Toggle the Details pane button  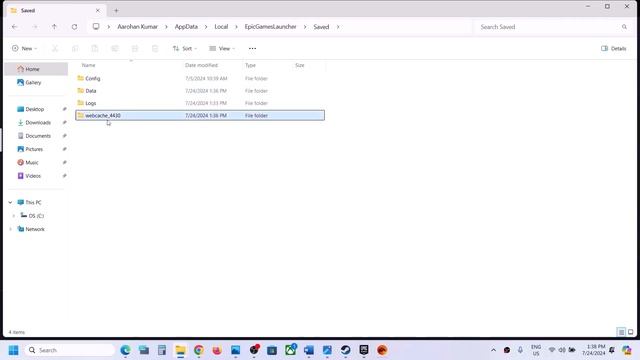613,49
